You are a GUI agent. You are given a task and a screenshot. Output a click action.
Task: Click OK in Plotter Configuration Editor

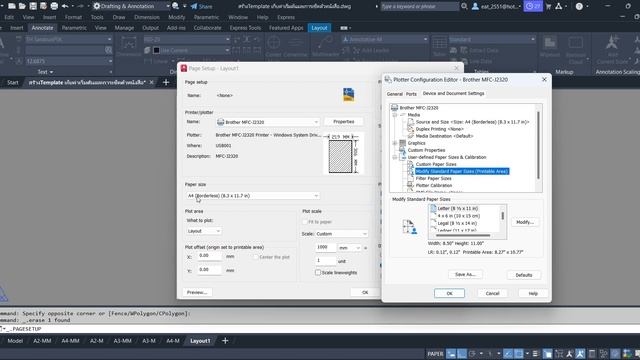tap(449, 293)
